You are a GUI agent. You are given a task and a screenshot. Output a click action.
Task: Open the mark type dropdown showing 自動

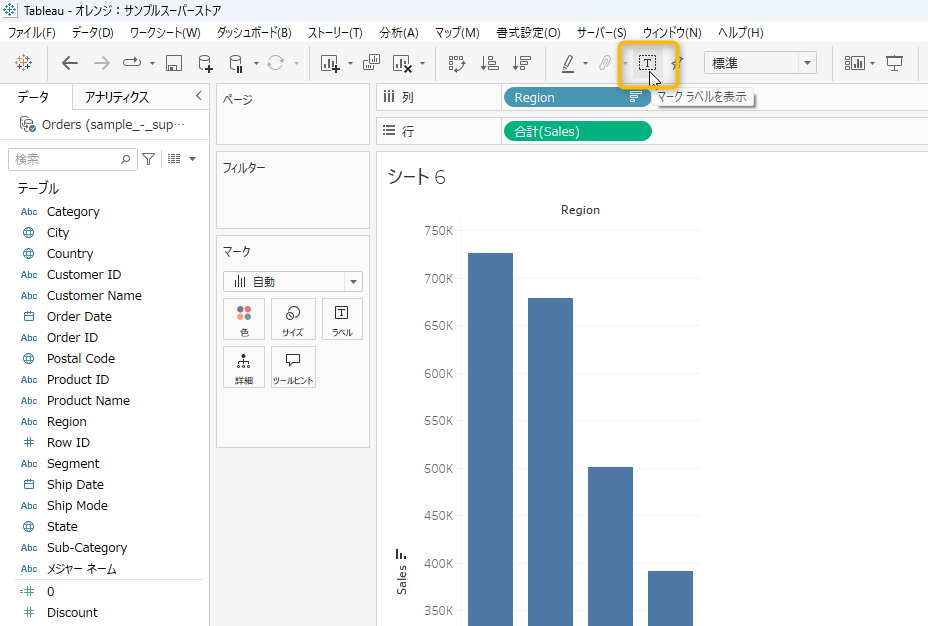coord(293,282)
